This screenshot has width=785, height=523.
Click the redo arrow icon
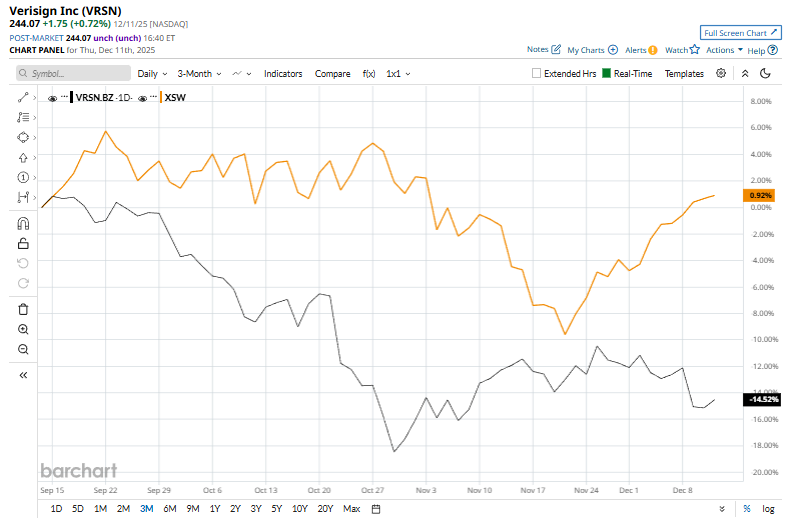click(x=23, y=283)
